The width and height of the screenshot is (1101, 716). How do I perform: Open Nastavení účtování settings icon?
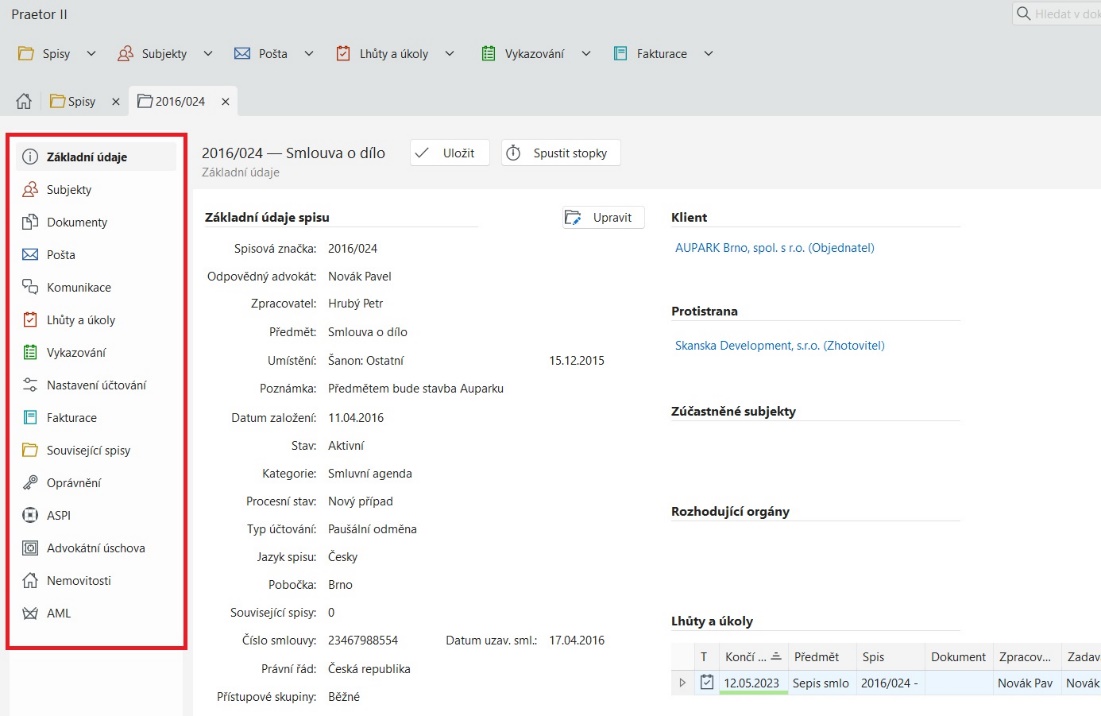click(30, 385)
